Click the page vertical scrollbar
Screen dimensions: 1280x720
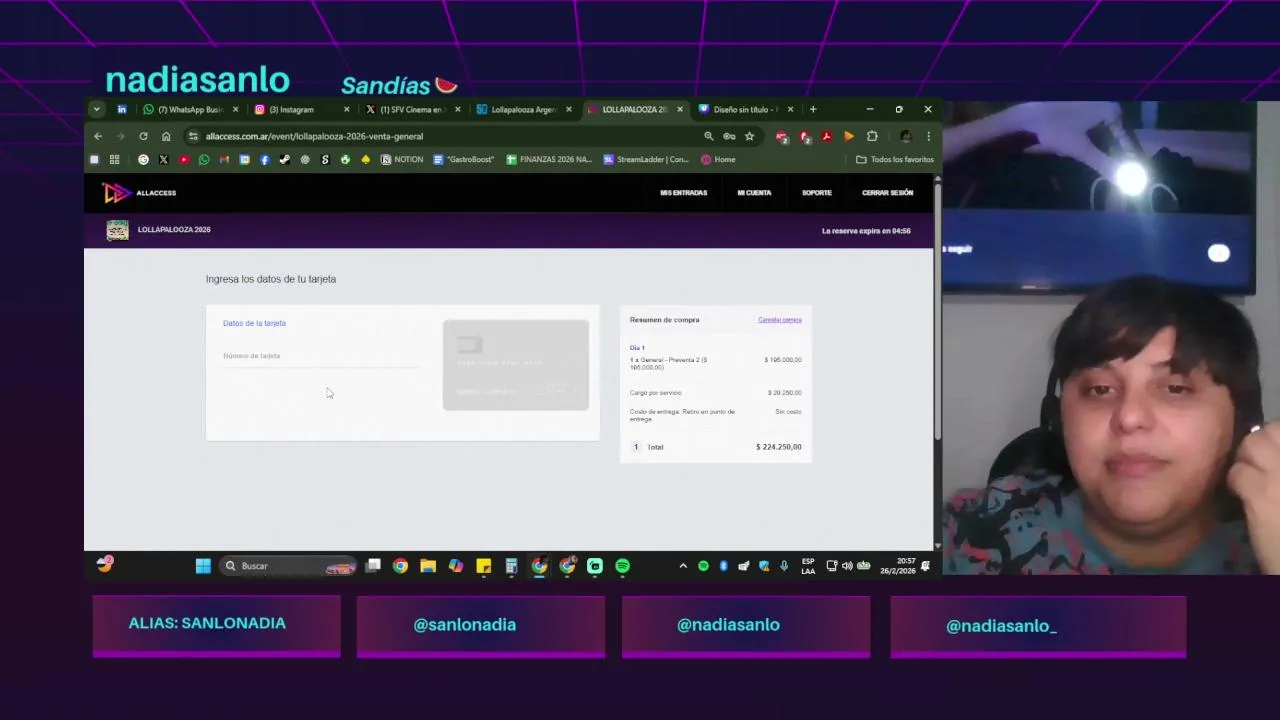[x=937, y=310]
